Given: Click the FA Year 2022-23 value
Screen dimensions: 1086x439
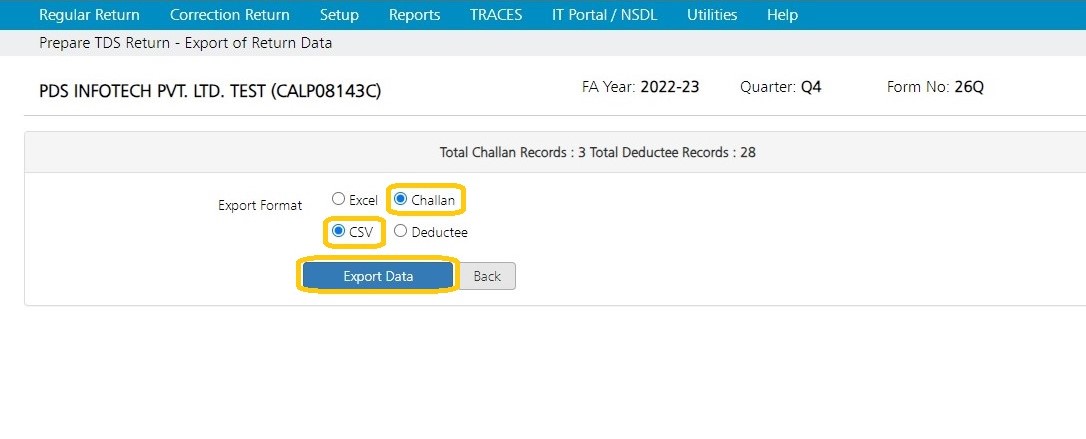Looking at the screenshot, I should pos(670,87).
